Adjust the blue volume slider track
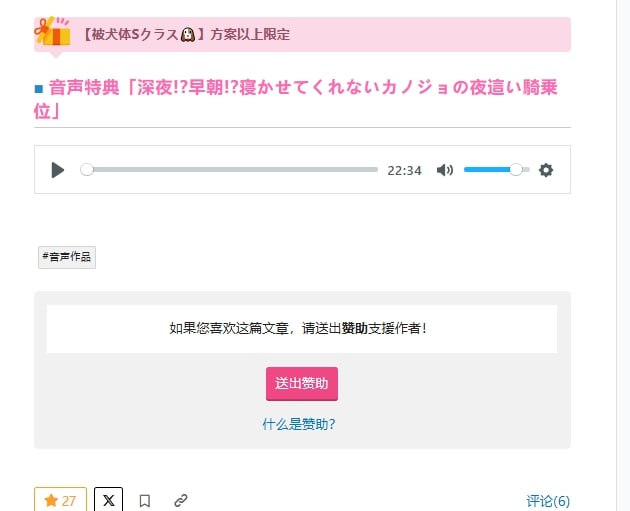The width and height of the screenshot is (630, 511). point(488,170)
